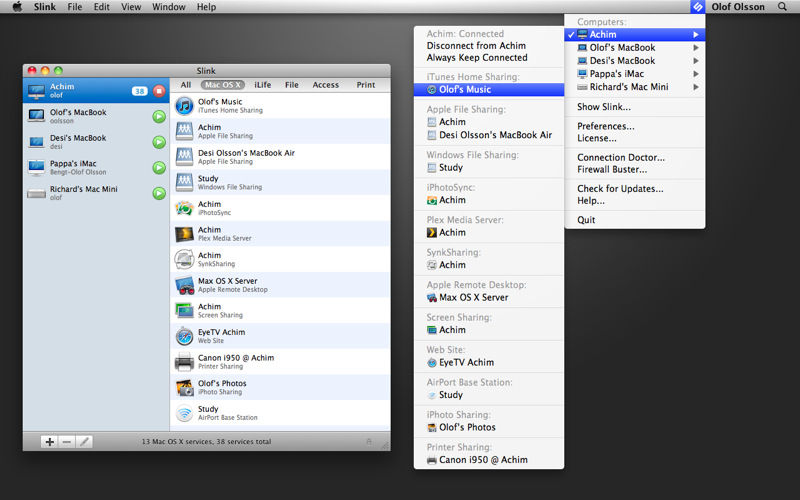The image size is (800, 500).
Task: Switch to the All filter tab
Action: 186,85
